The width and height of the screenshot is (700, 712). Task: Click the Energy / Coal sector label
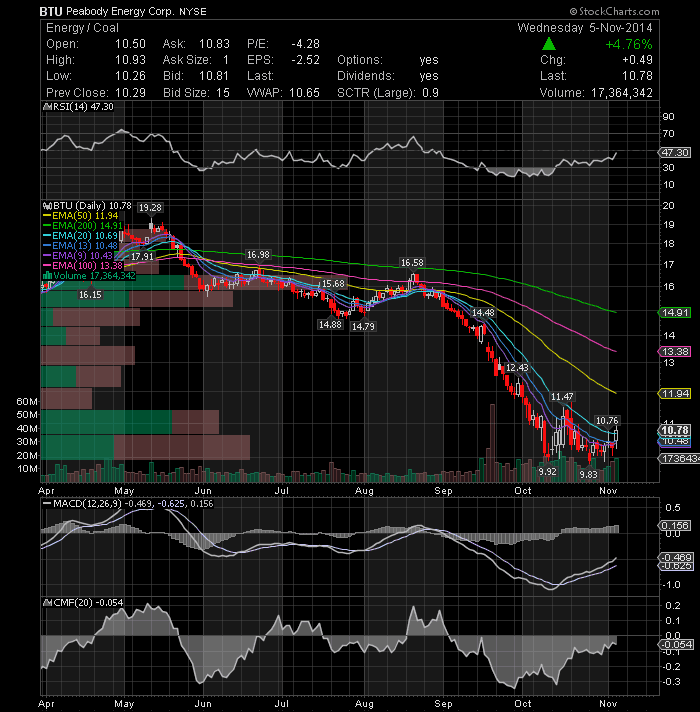click(82, 28)
